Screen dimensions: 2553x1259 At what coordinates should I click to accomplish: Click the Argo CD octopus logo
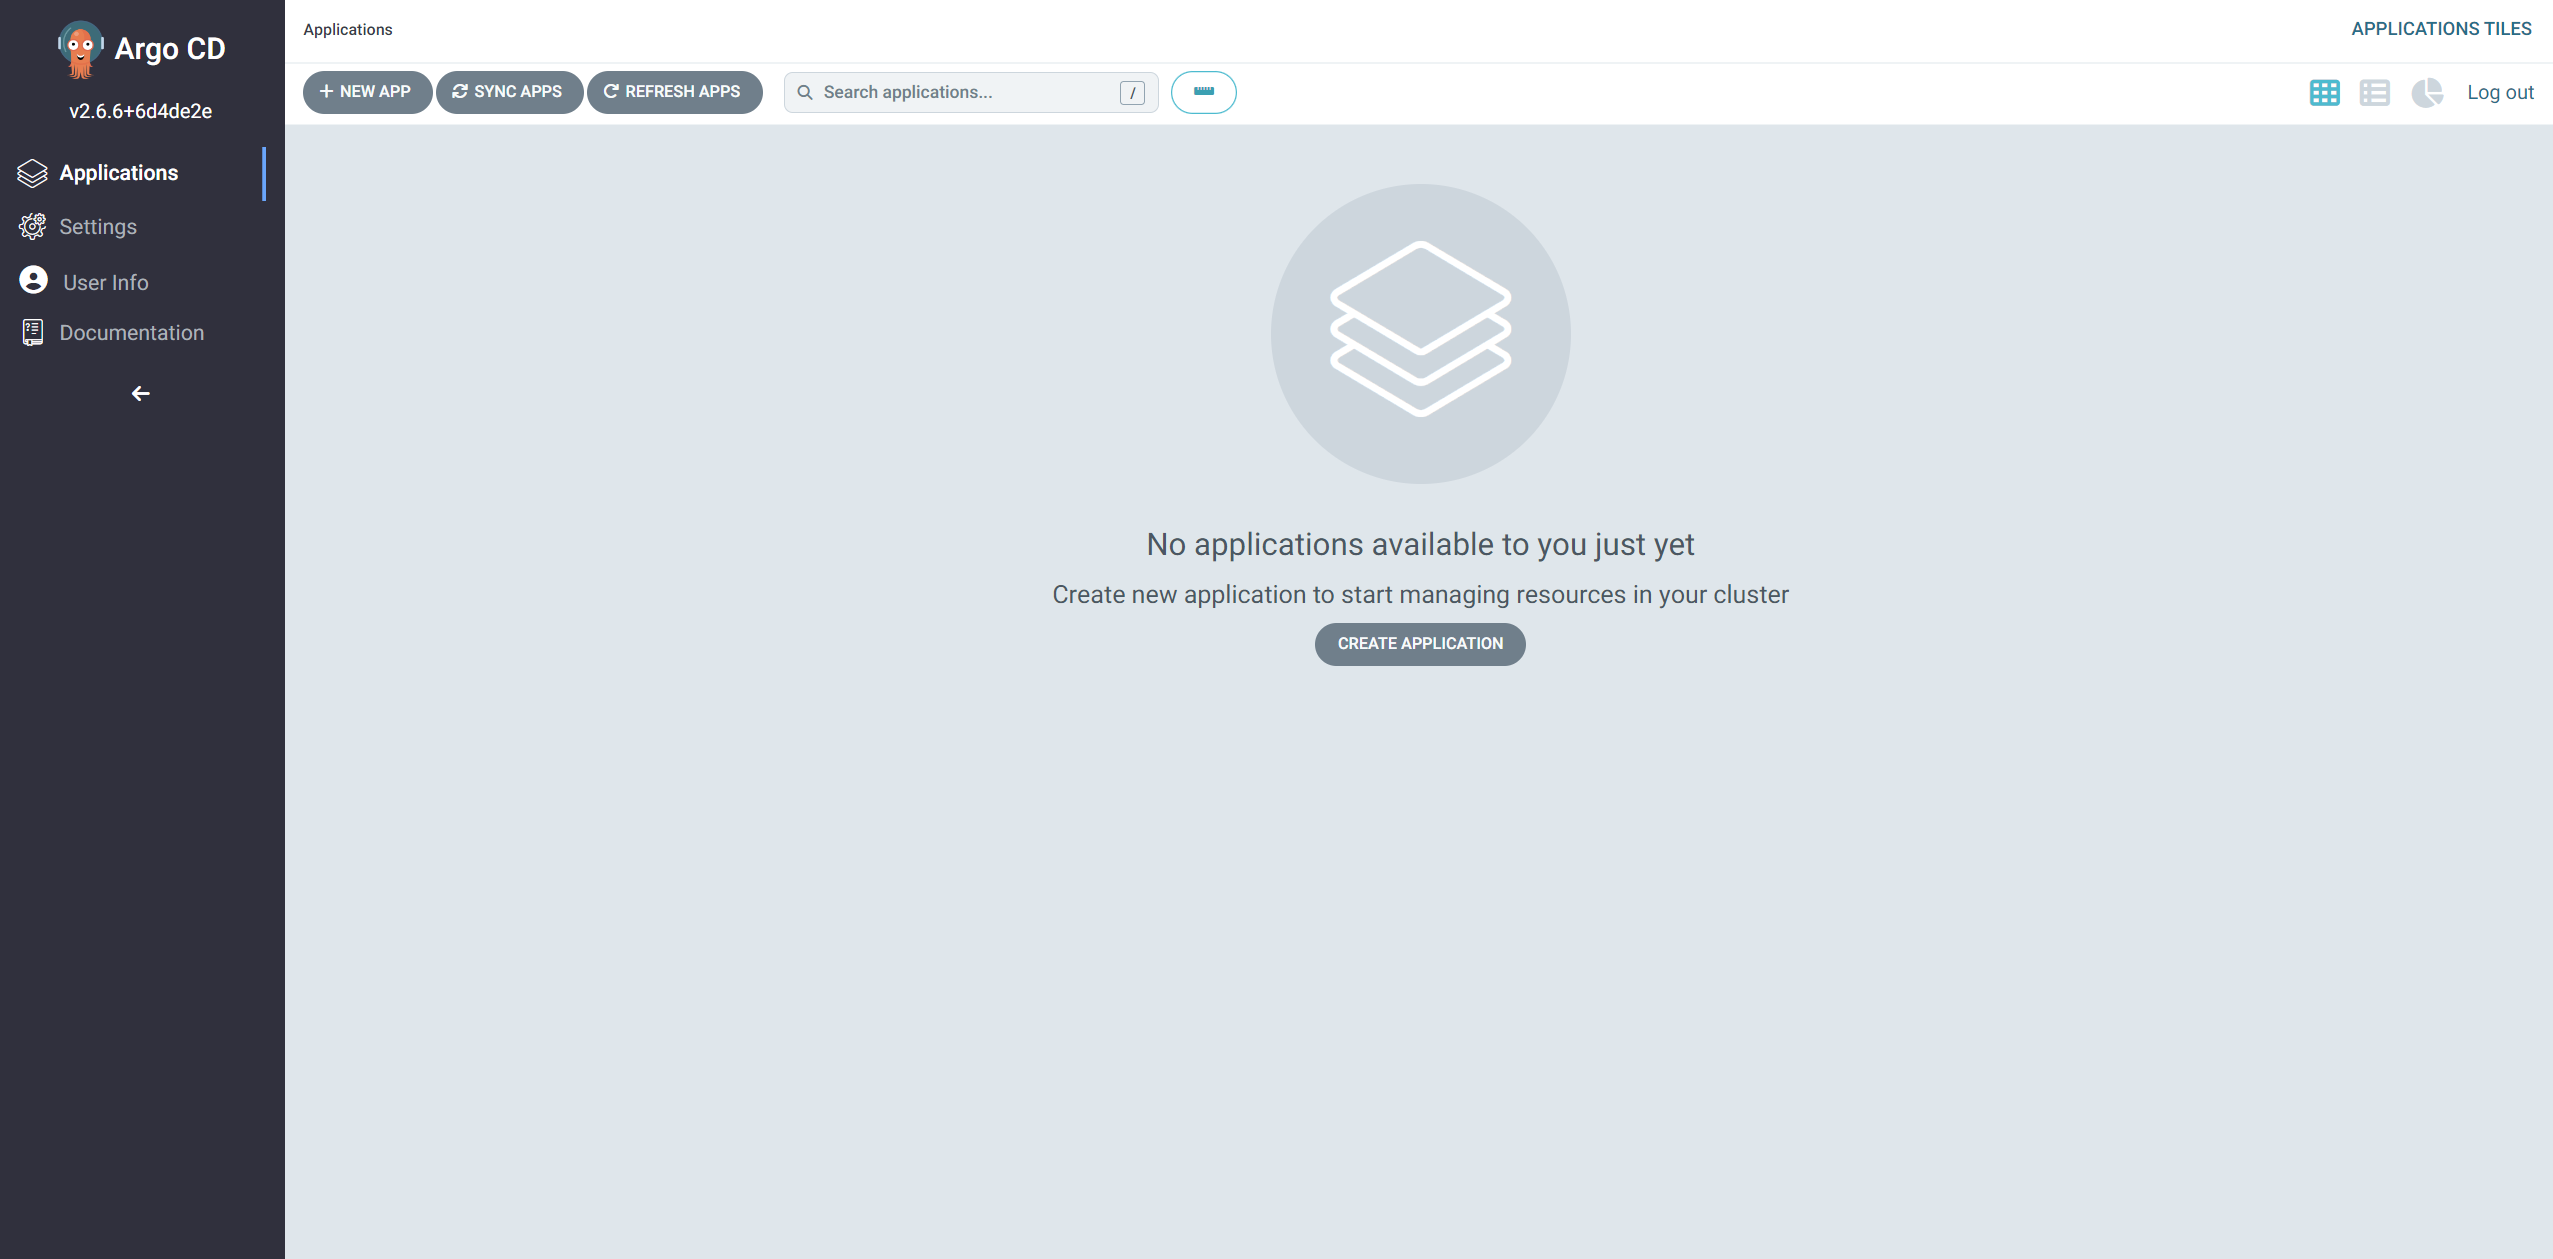[80, 48]
